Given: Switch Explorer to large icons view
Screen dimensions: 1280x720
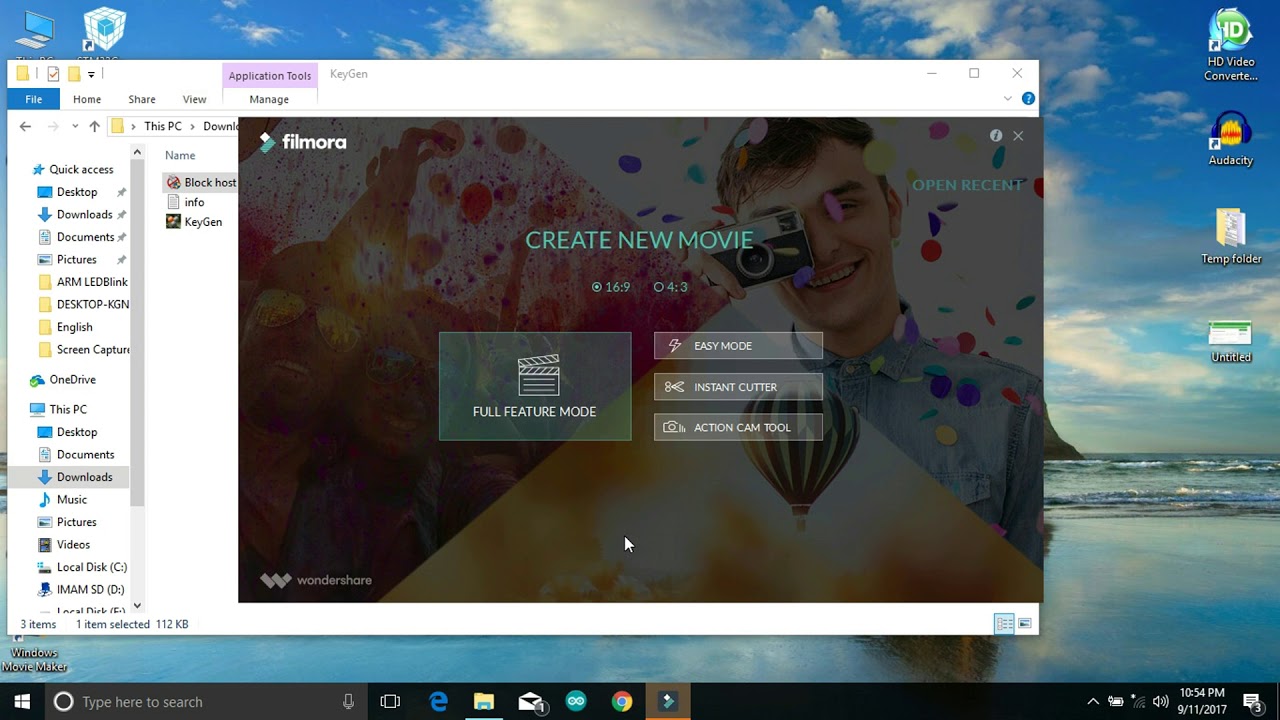Looking at the screenshot, I should pos(1025,624).
